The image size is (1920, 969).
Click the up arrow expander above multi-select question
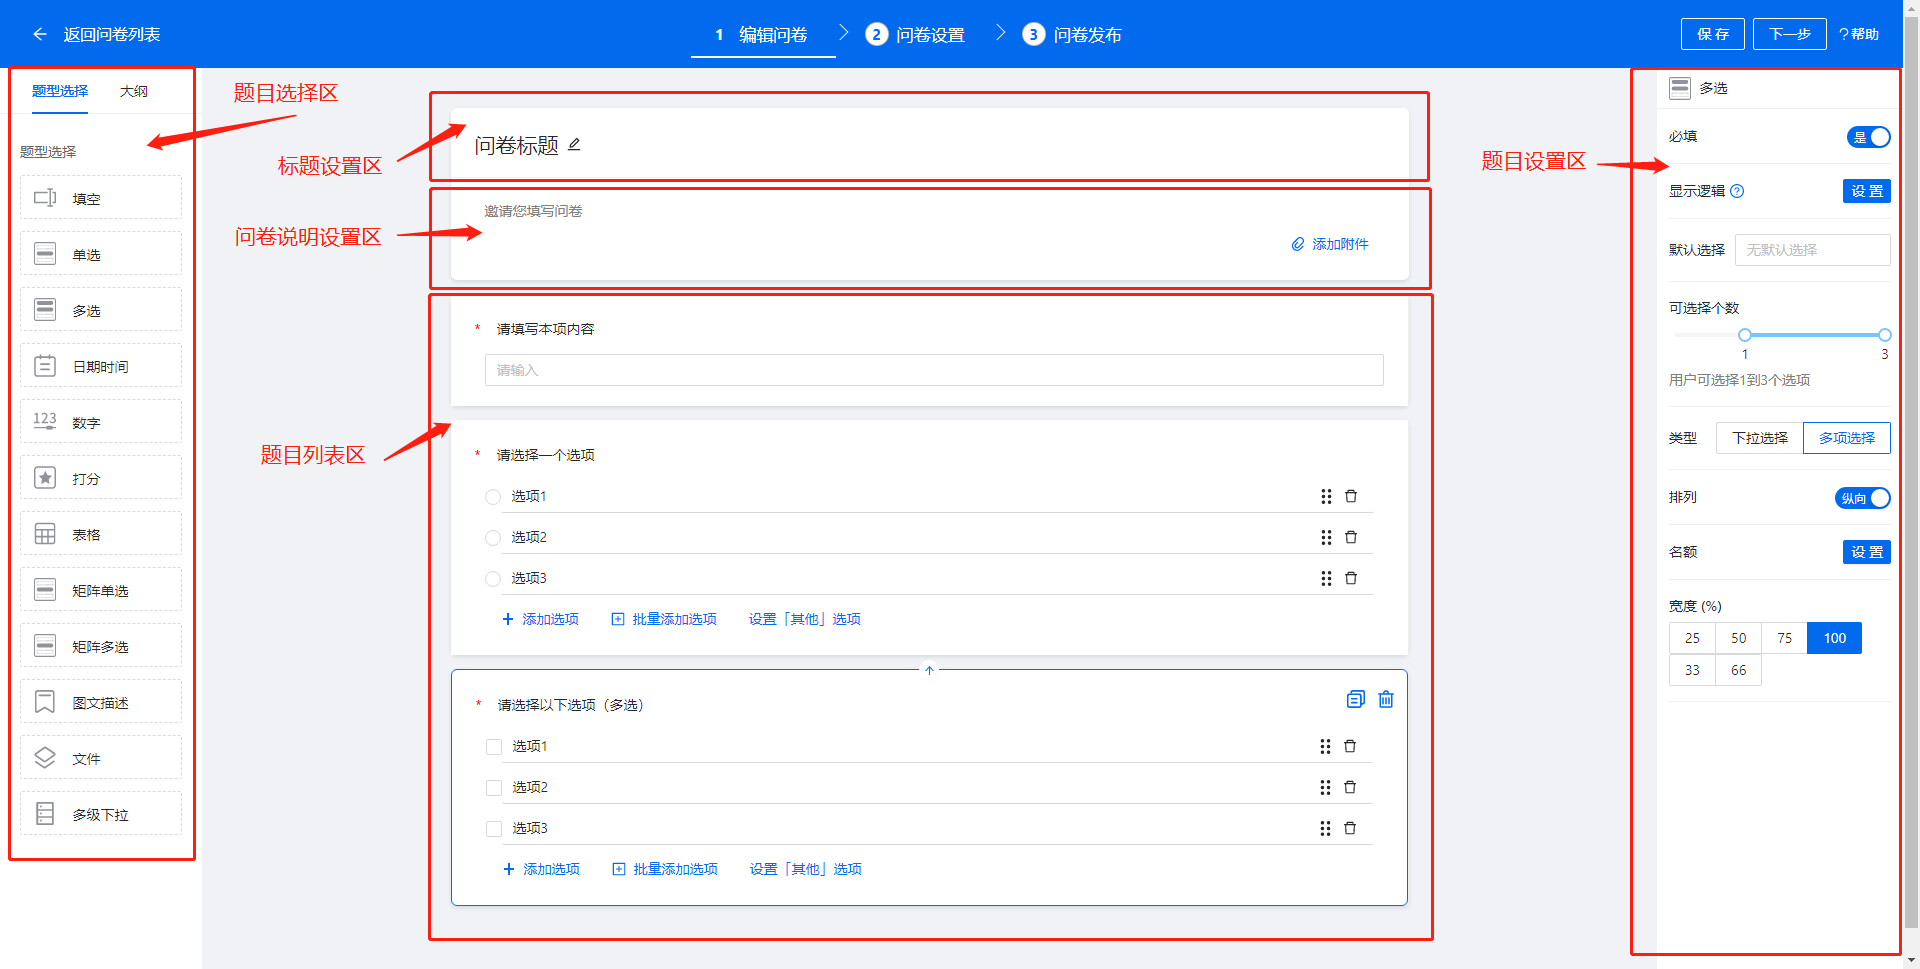coord(929,670)
